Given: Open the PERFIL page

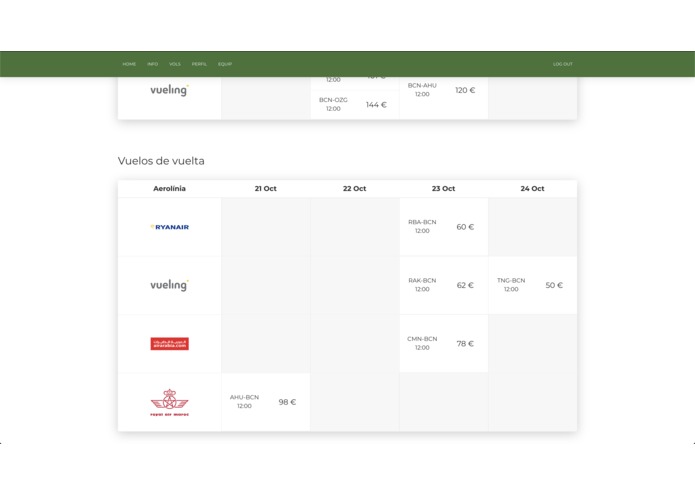Looking at the screenshot, I should point(199,64).
